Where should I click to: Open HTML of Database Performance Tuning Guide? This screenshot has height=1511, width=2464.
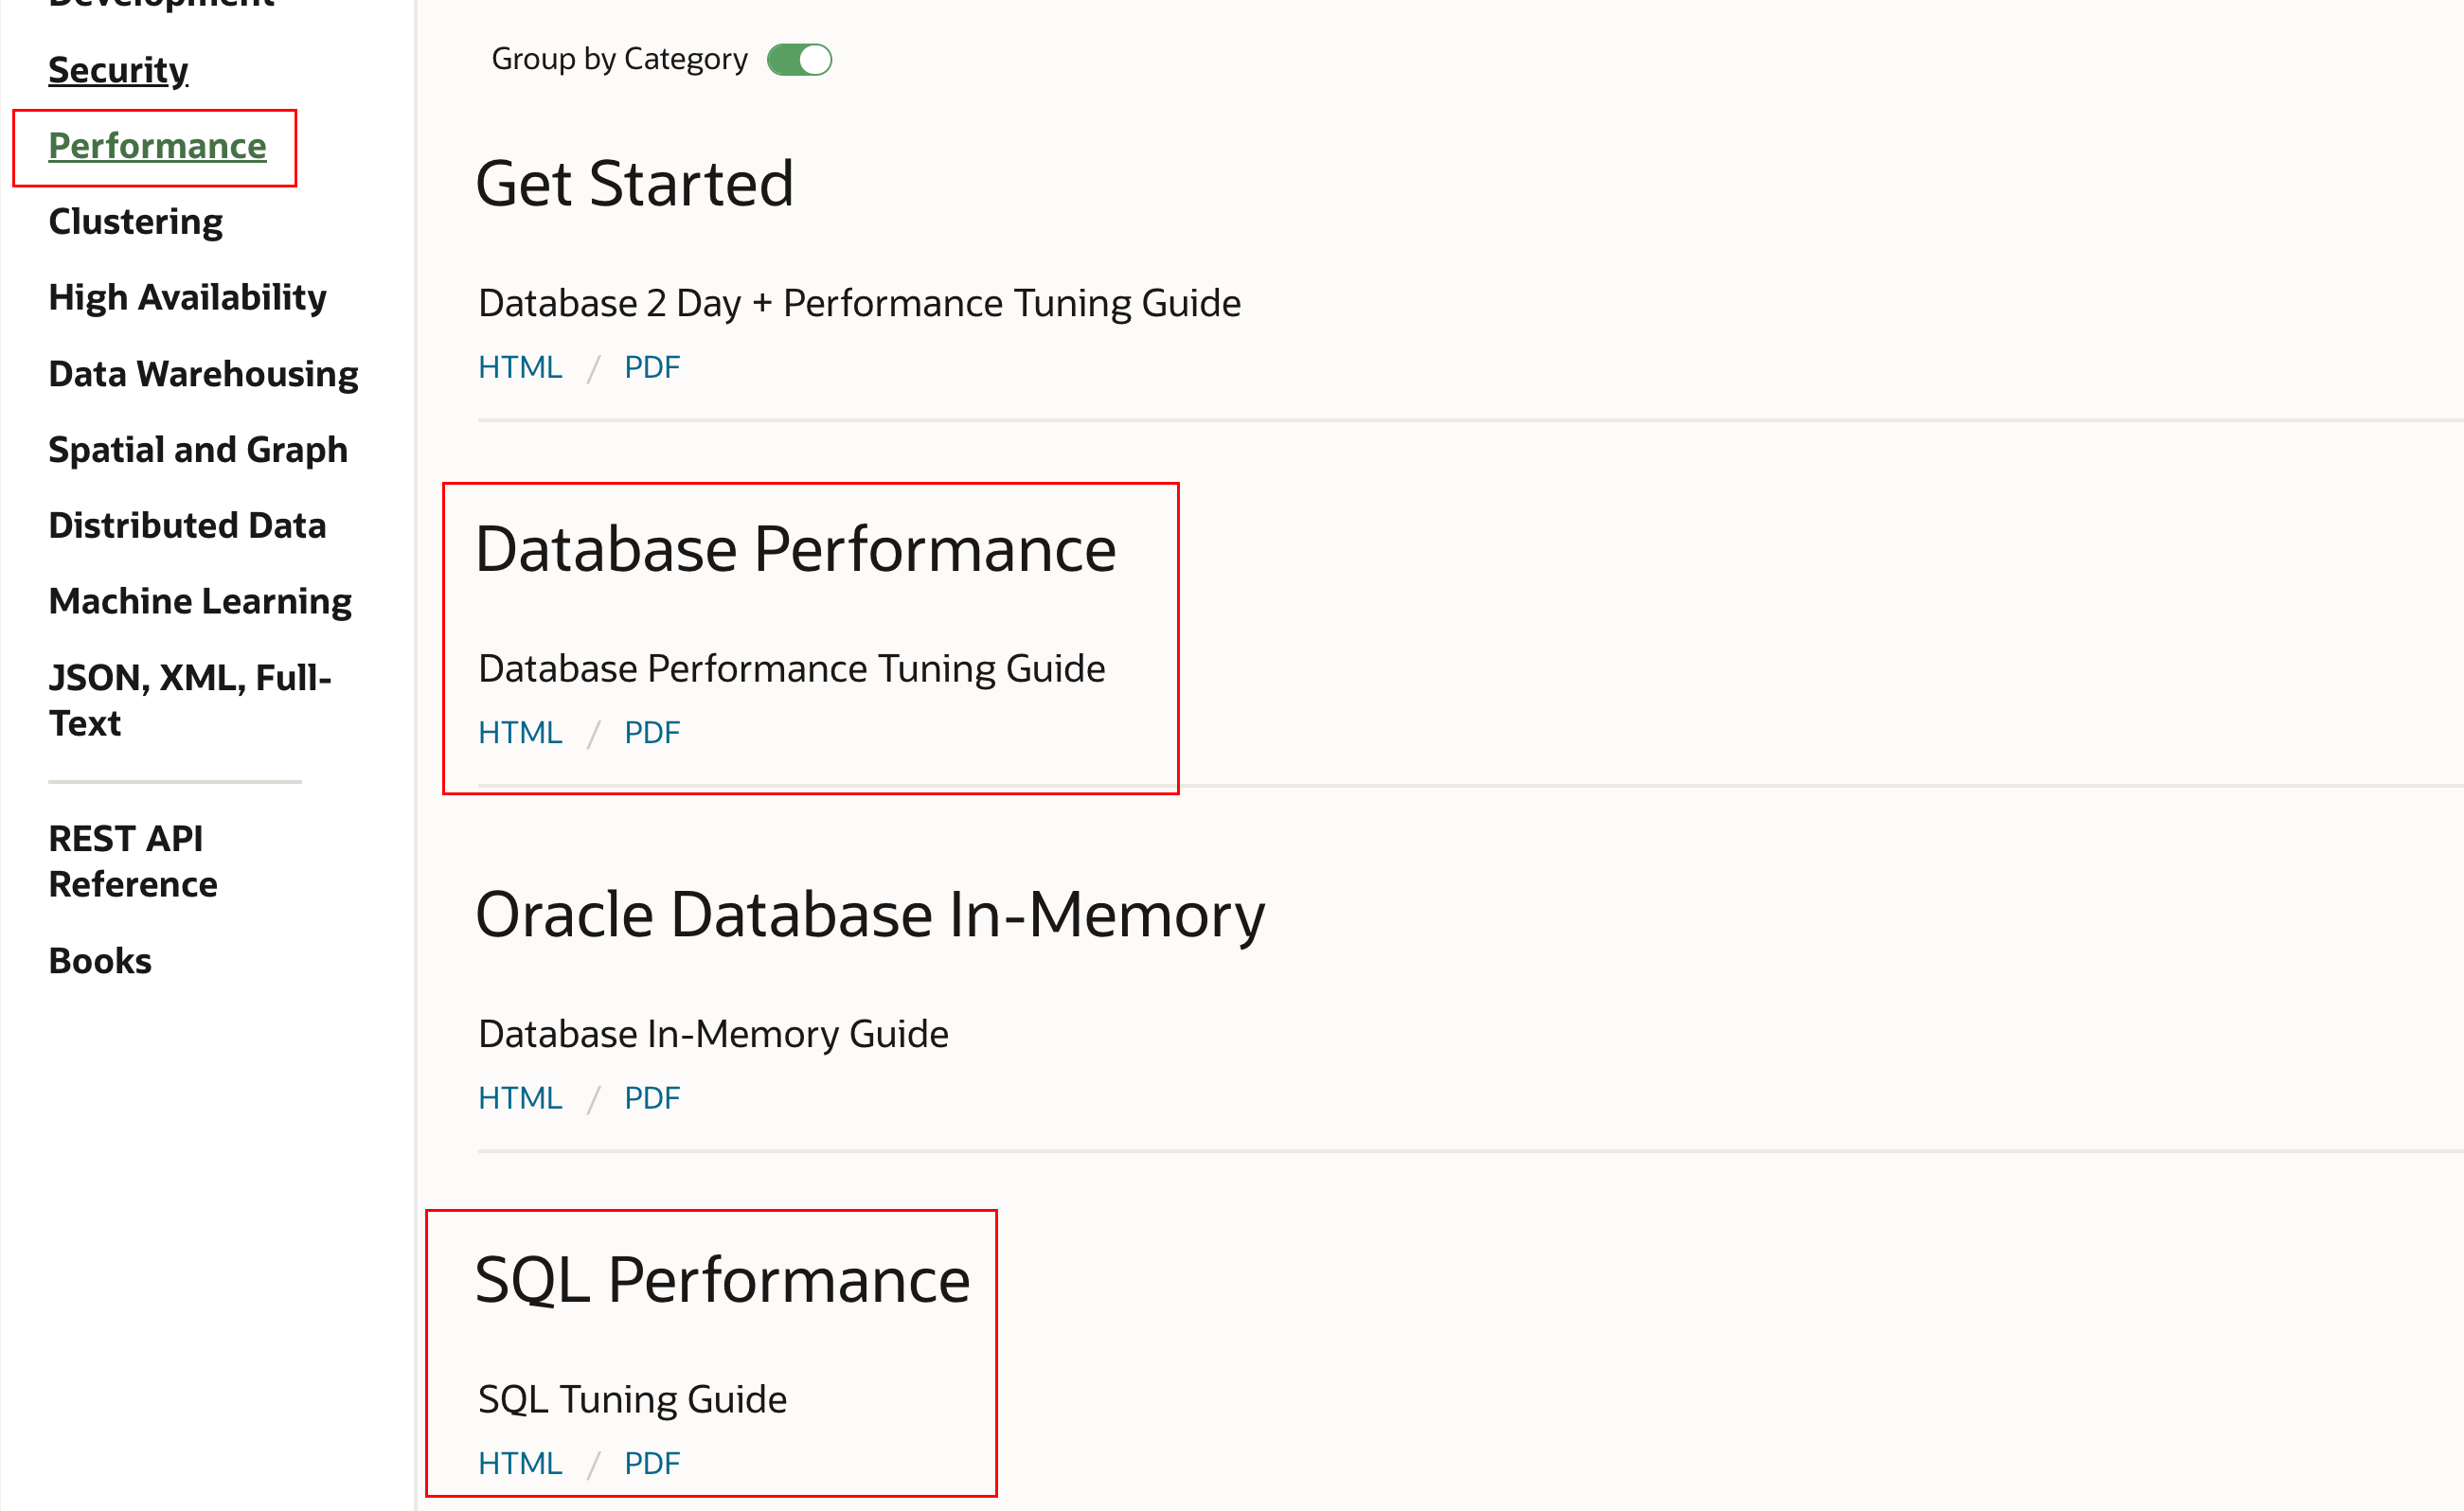pos(520,733)
